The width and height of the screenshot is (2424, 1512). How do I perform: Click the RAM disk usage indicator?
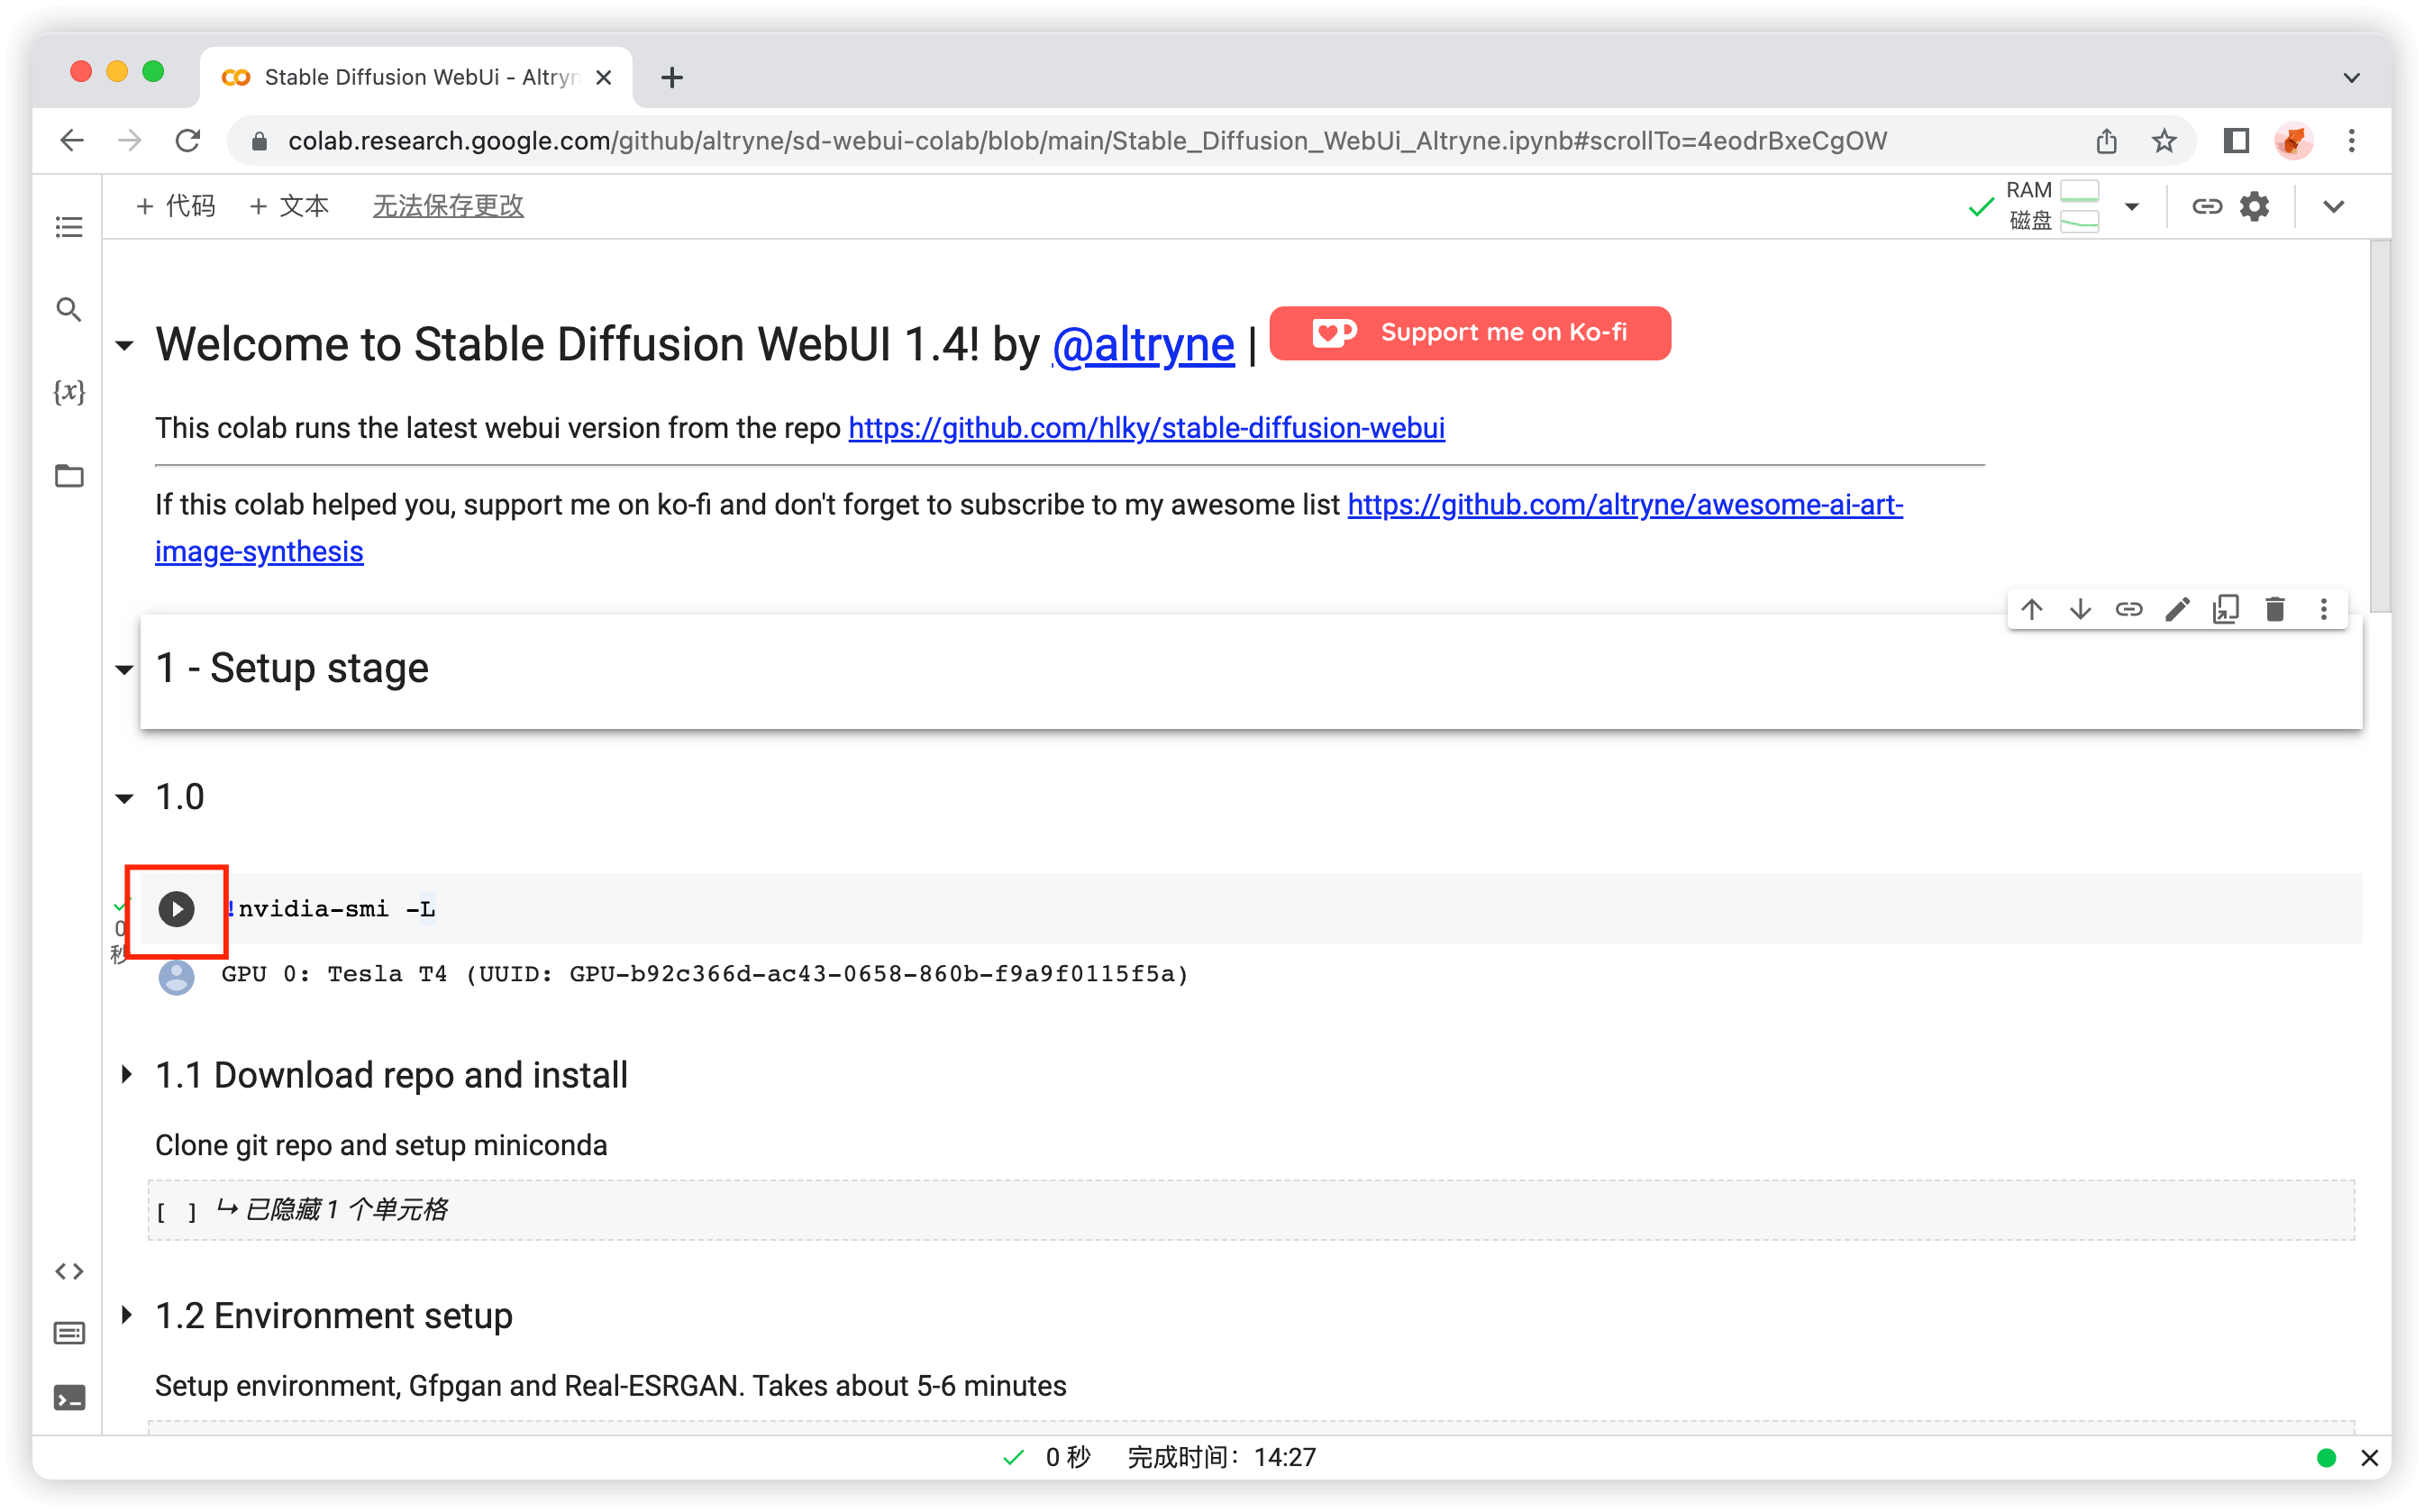[2052, 206]
